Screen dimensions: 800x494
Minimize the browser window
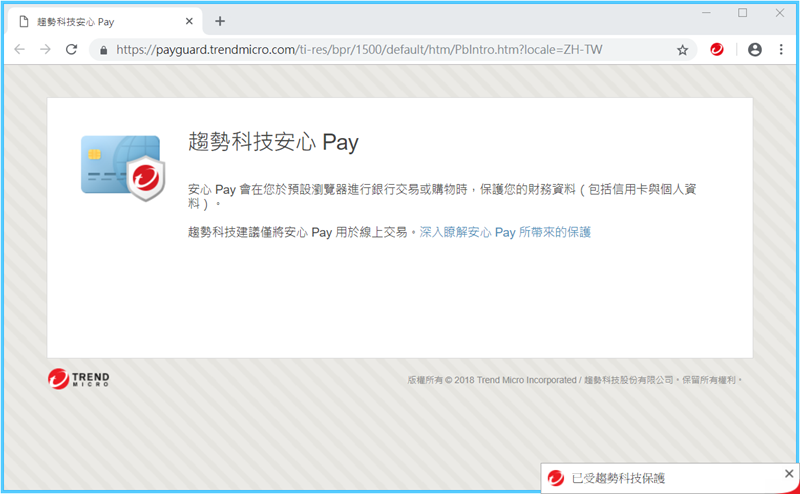pos(706,13)
